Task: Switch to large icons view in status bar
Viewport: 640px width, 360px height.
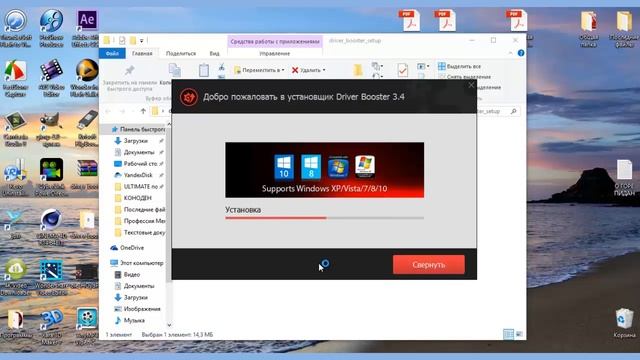Action: 520,334
